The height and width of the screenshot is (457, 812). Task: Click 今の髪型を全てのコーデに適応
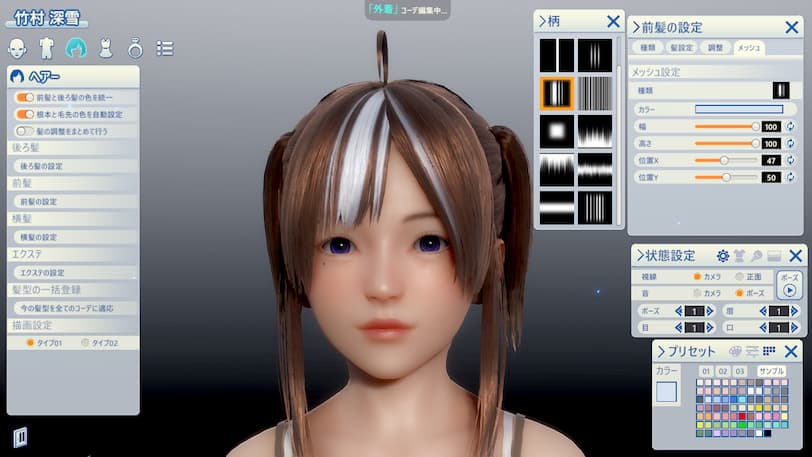(x=74, y=308)
